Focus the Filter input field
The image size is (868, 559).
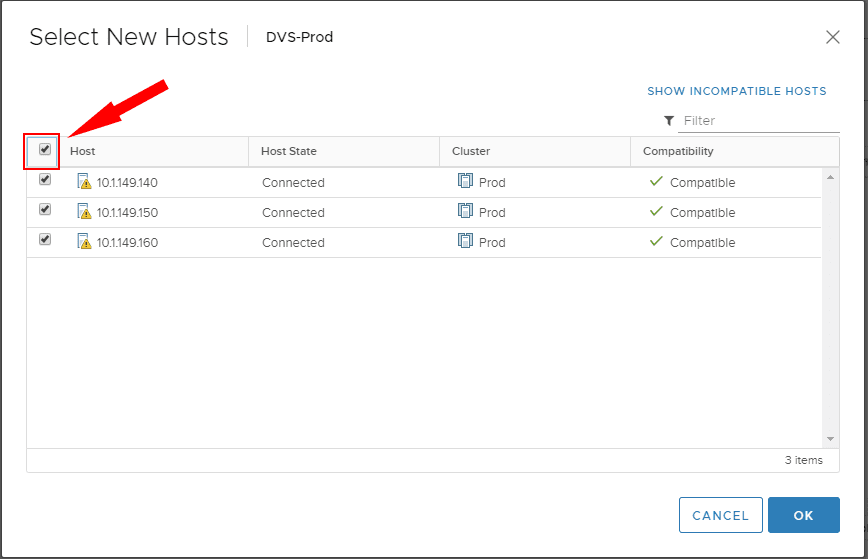coord(759,121)
